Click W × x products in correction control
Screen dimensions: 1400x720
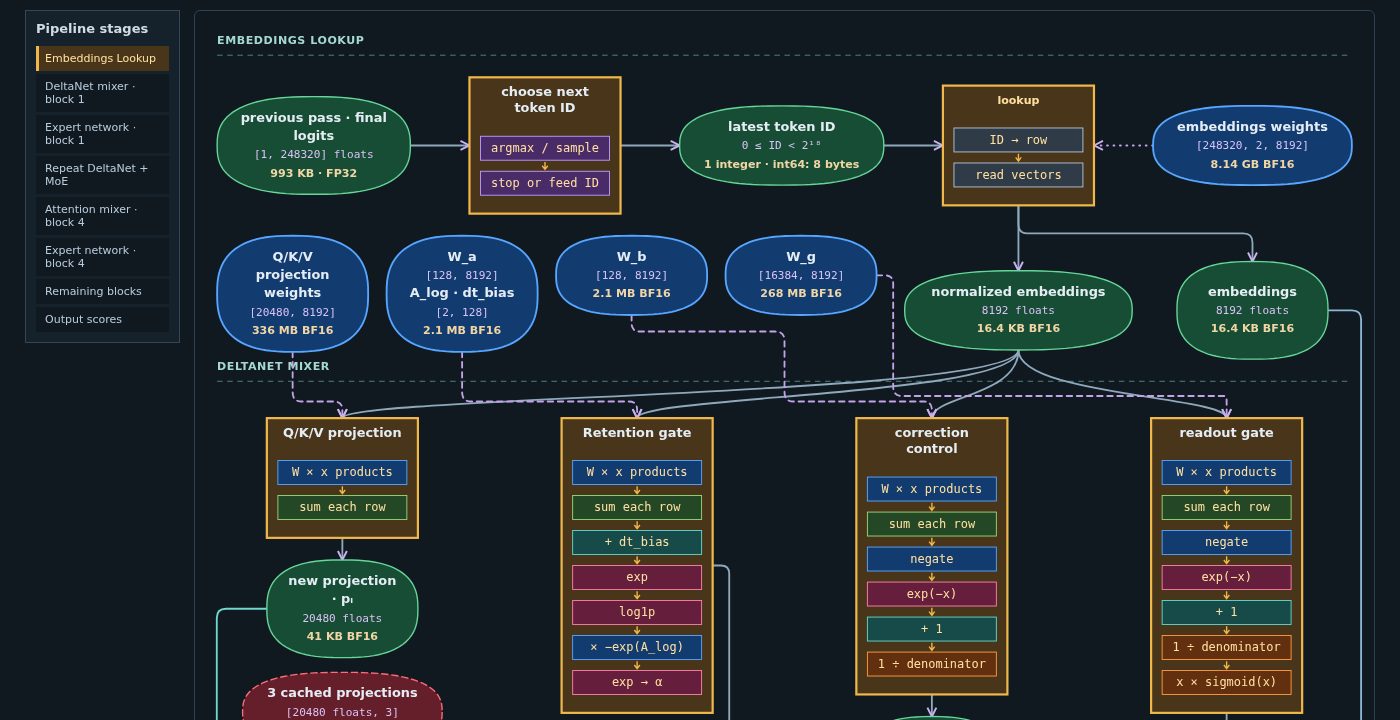(x=932, y=489)
